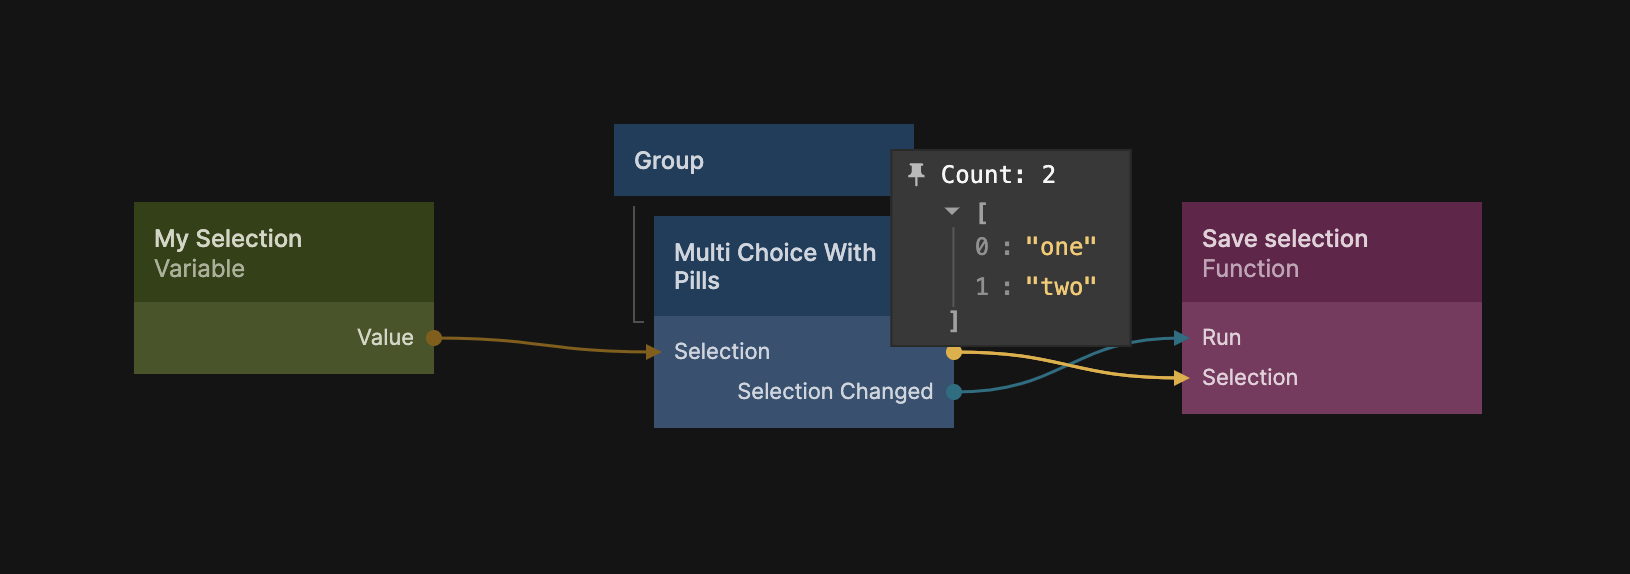This screenshot has height=574, width=1630.
Task: Click the "two" array value in inspector
Action: 1061,287
